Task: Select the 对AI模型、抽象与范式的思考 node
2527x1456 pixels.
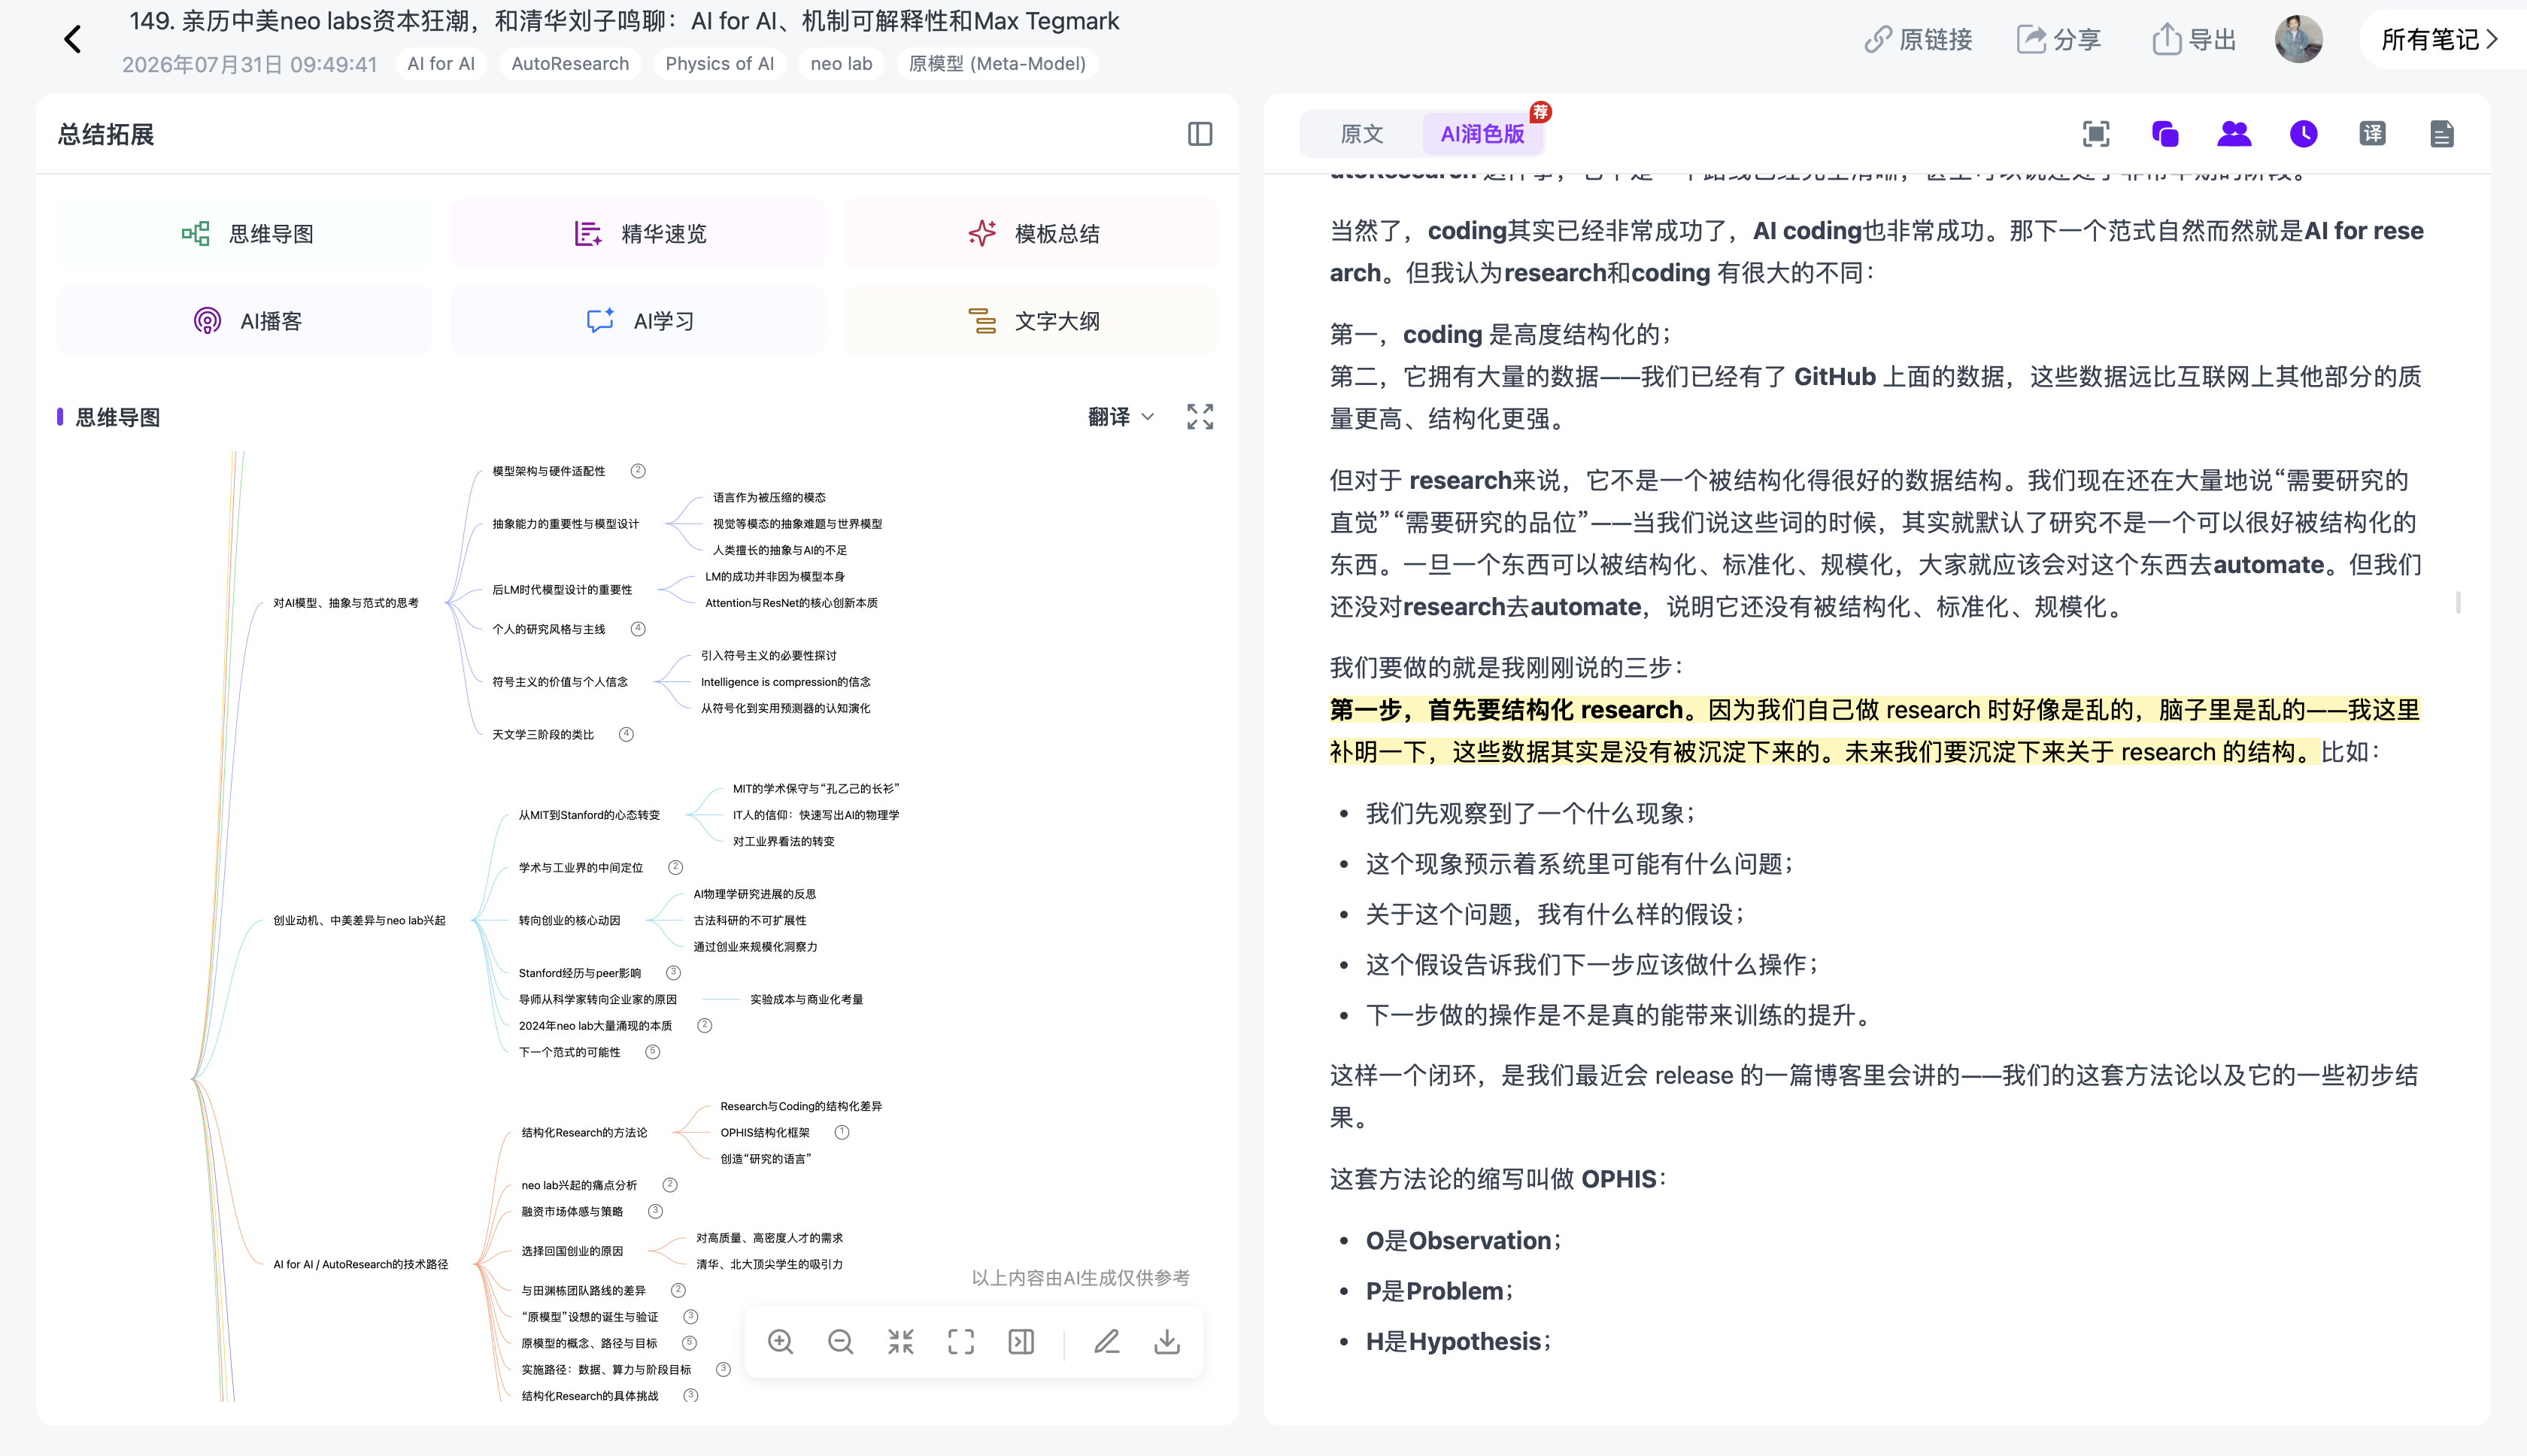Action: 346,603
